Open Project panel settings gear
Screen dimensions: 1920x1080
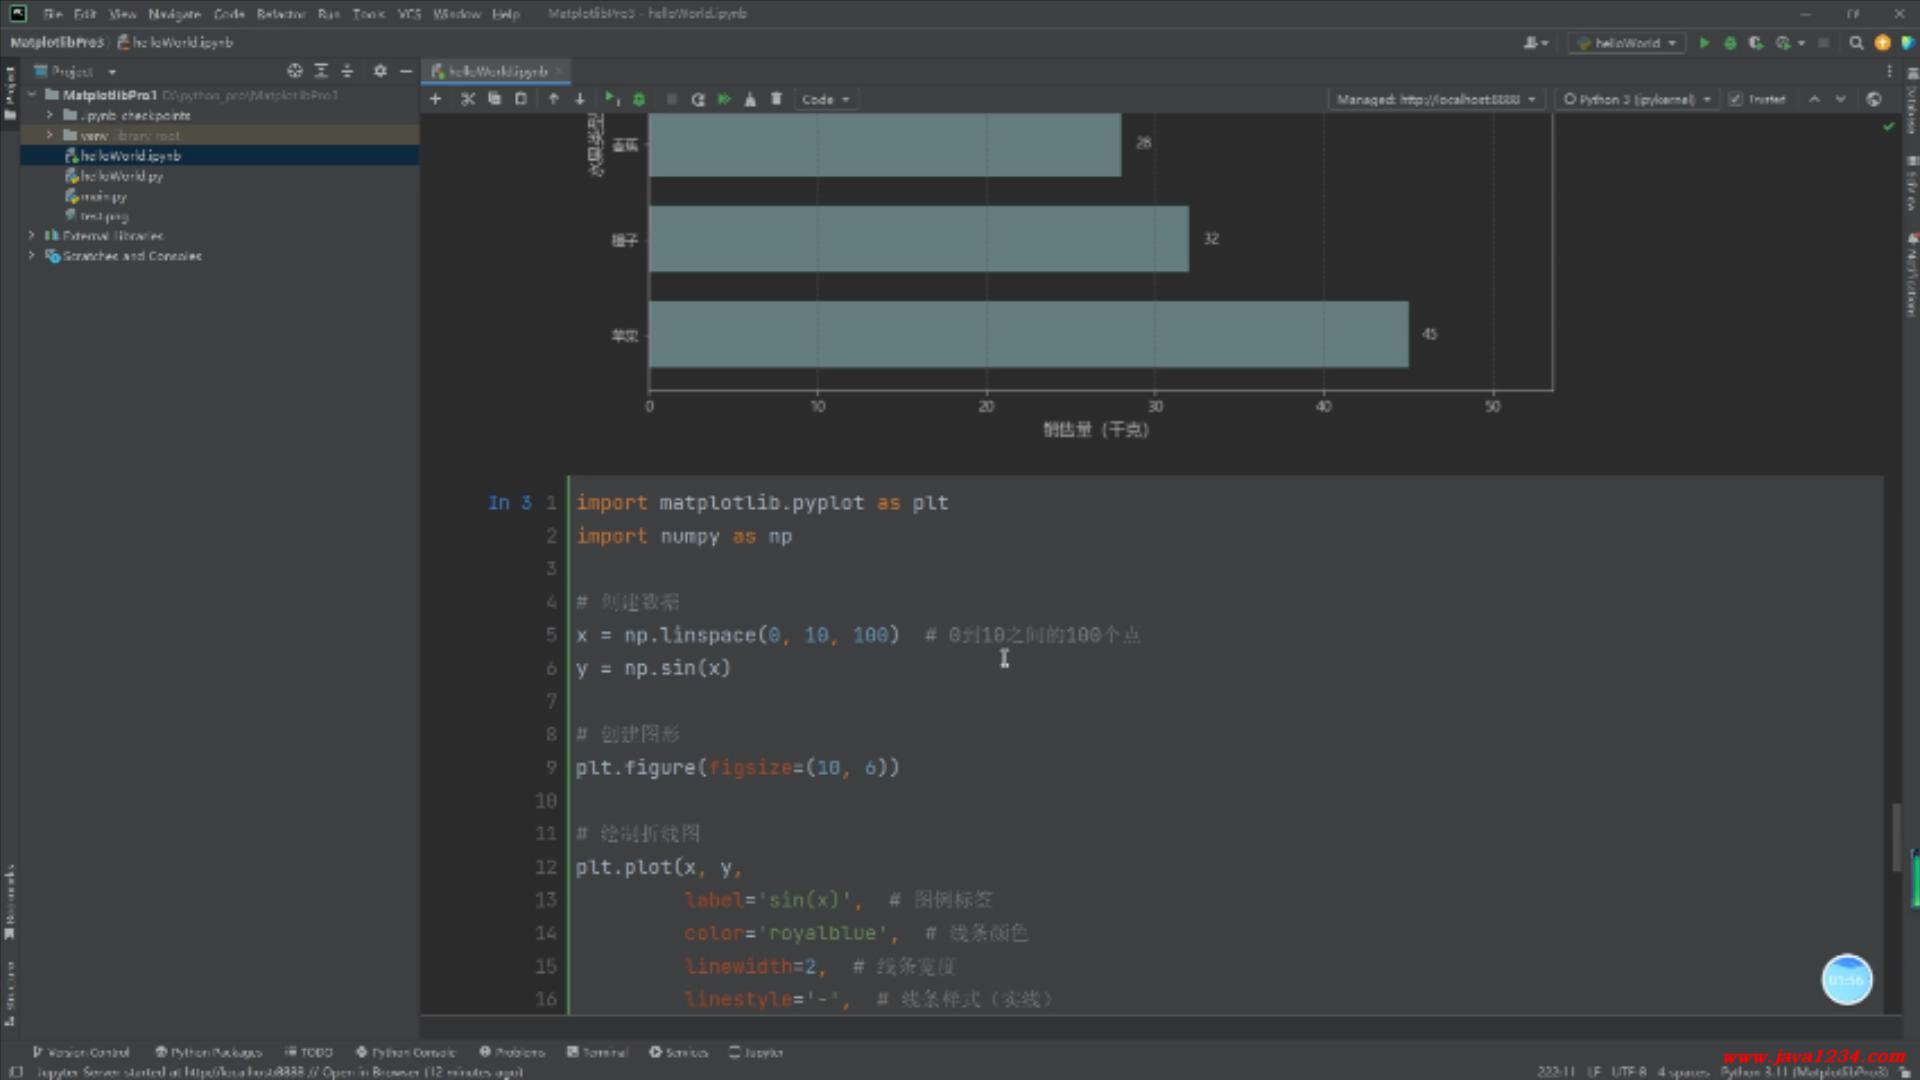(380, 71)
